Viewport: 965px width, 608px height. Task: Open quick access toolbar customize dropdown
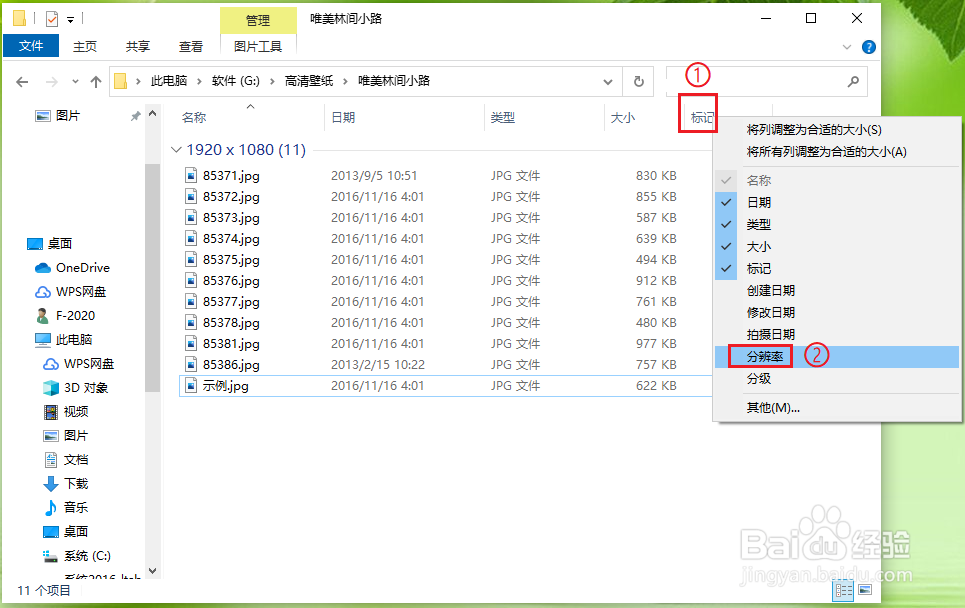pyautogui.click(x=71, y=20)
